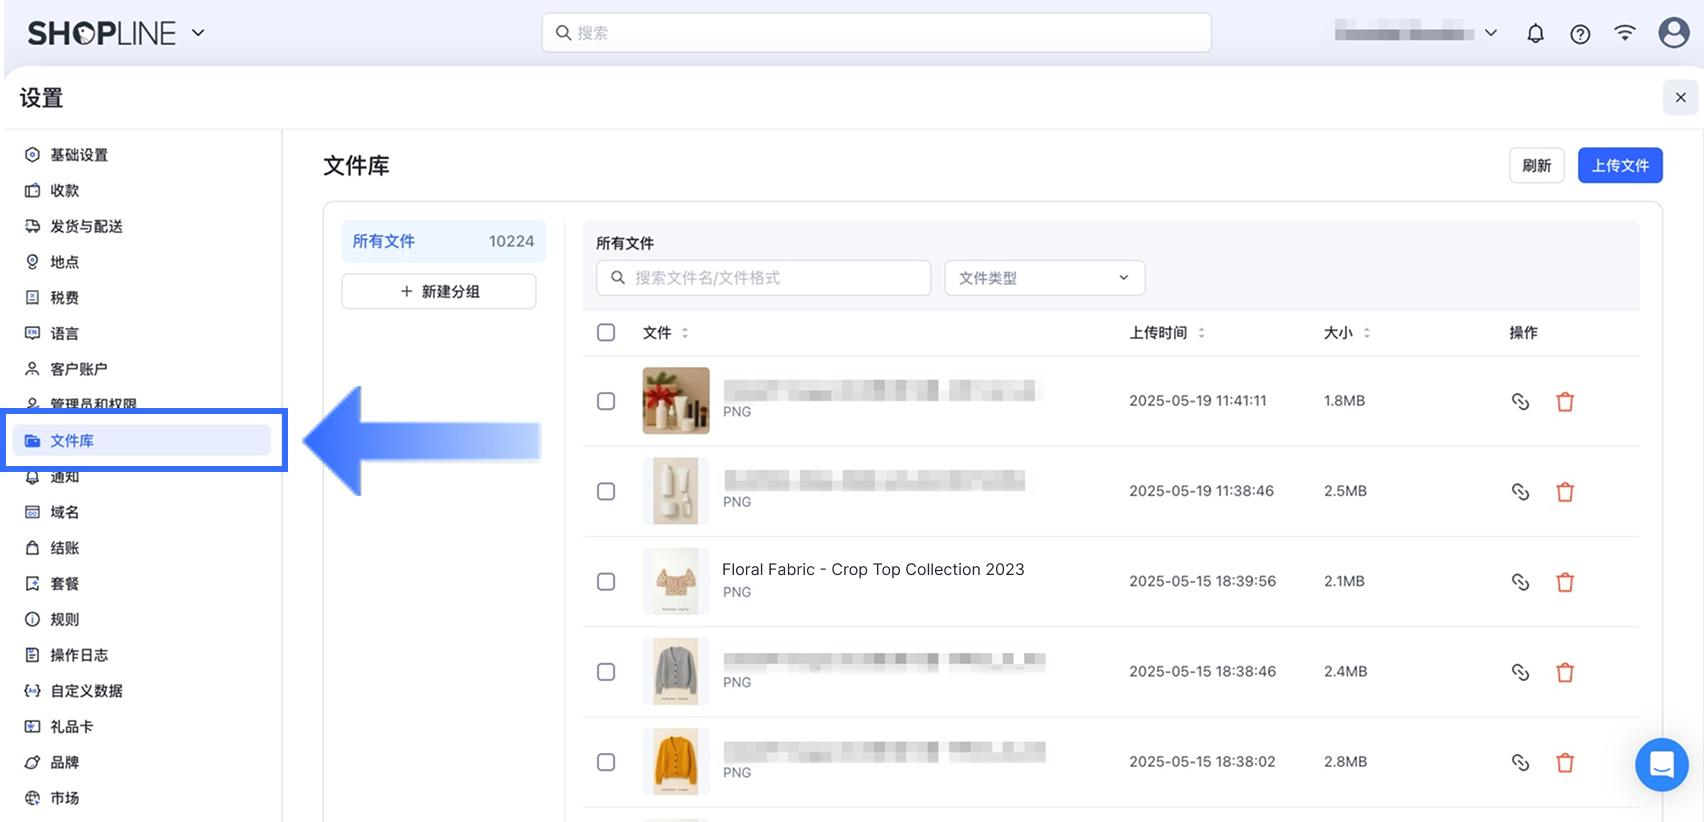Open 操作日志 in settings sidebar
This screenshot has height=822, width=1704.
tap(79, 655)
